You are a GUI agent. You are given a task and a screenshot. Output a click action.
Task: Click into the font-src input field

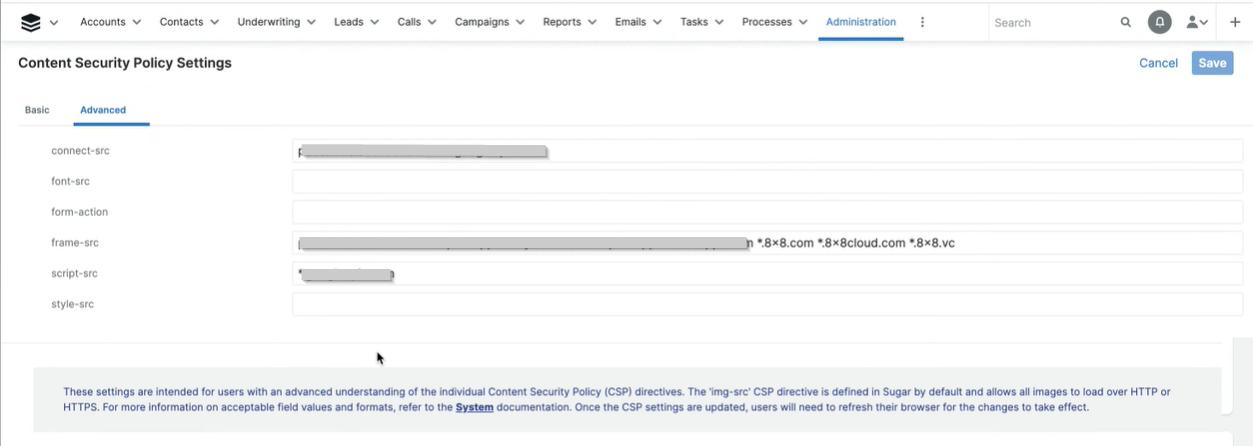[766, 182]
